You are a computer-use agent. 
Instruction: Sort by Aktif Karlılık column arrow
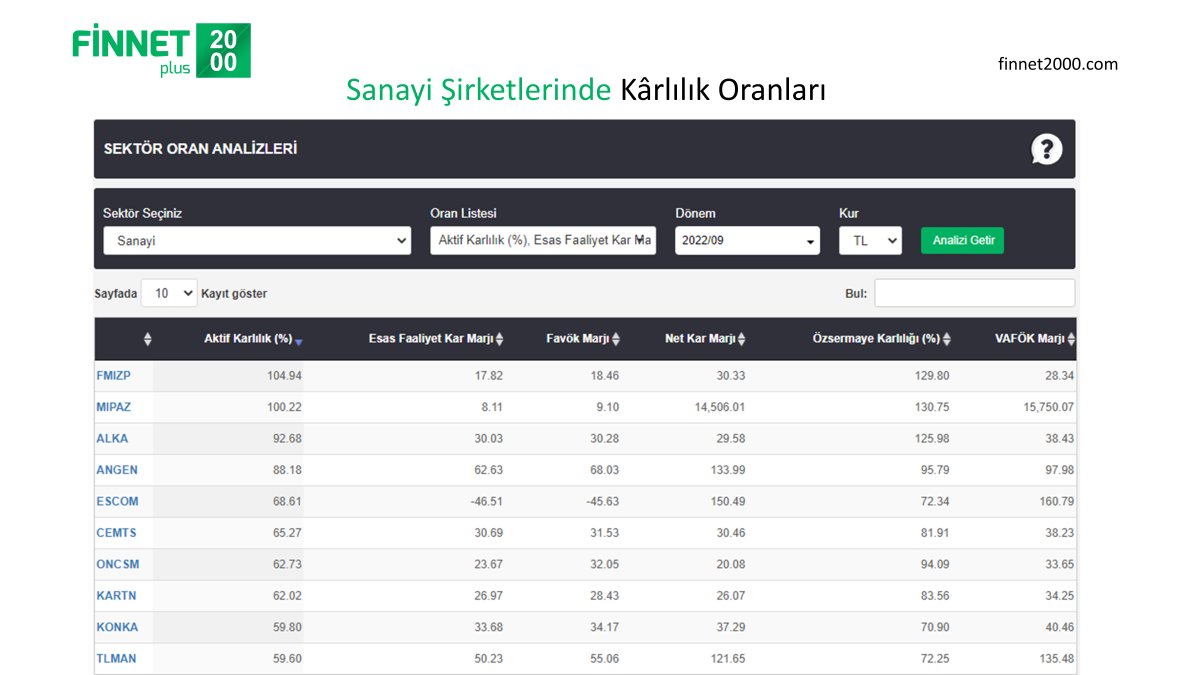point(298,340)
